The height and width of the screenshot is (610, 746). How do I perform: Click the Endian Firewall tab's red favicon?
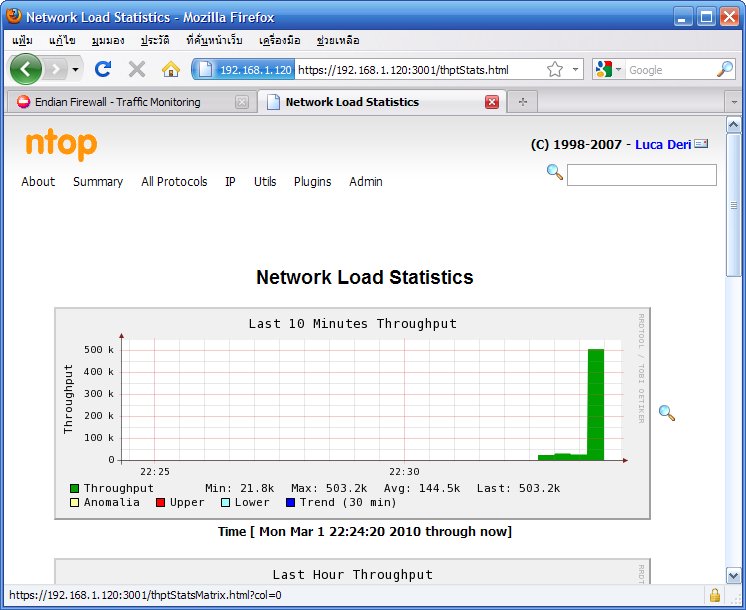click(23, 101)
